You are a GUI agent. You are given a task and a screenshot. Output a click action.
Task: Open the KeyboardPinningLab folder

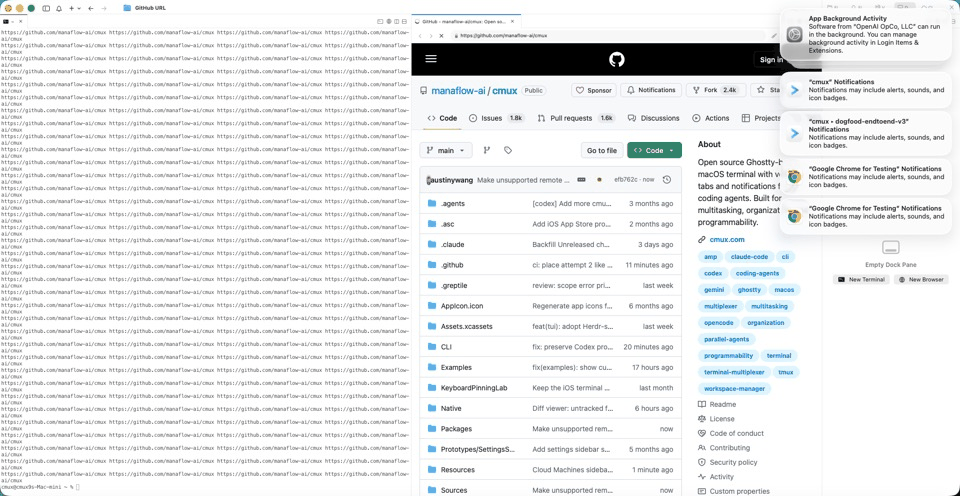(x=474, y=388)
